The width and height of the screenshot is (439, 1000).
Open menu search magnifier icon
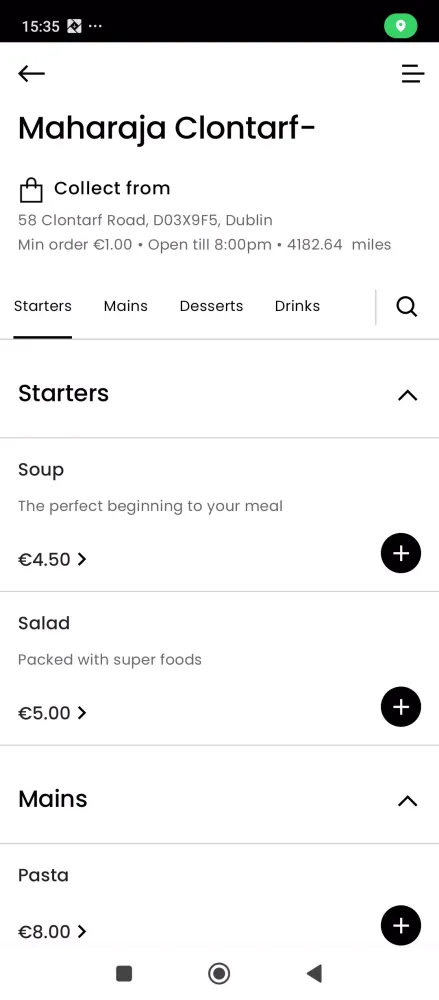pos(406,307)
